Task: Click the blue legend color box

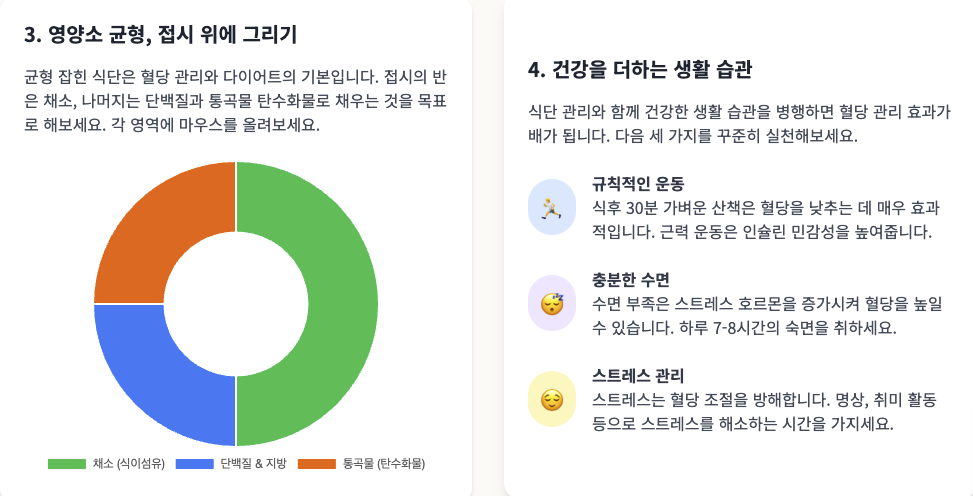Action: 195,464
